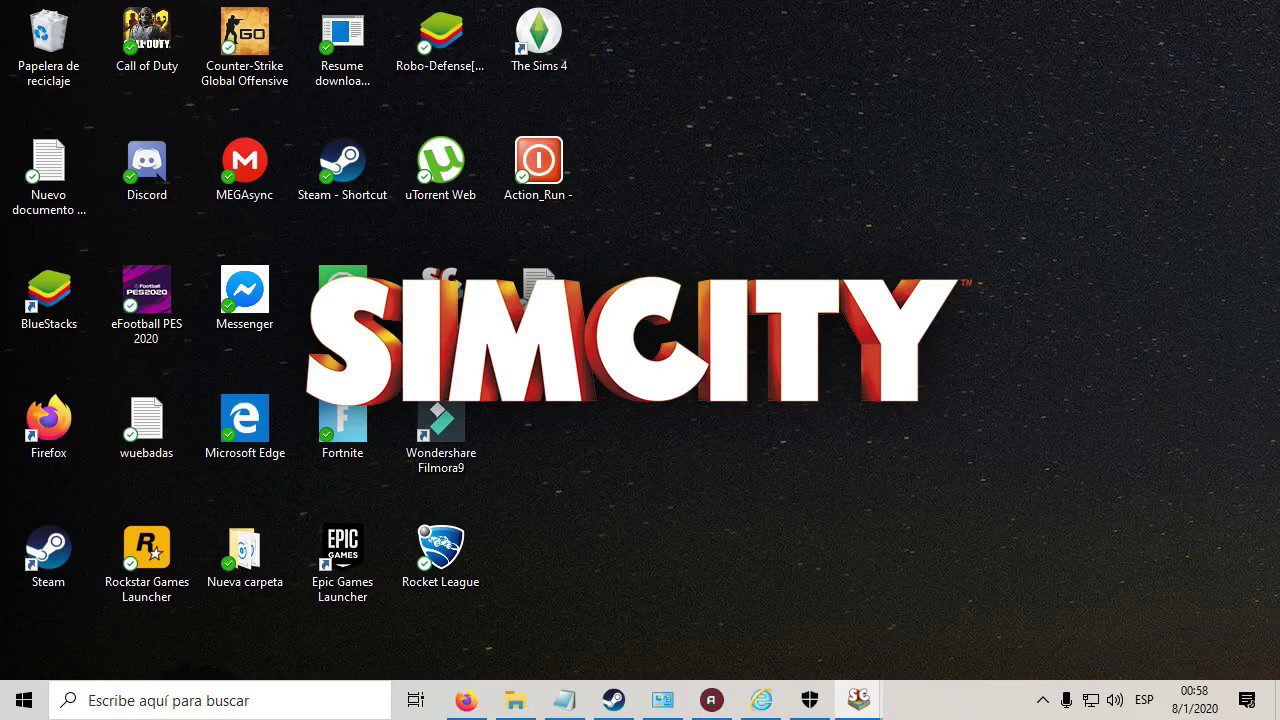Open File Explorer from the taskbar
Viewport: 1280px width, 720px height.
[x=515, y=700]
